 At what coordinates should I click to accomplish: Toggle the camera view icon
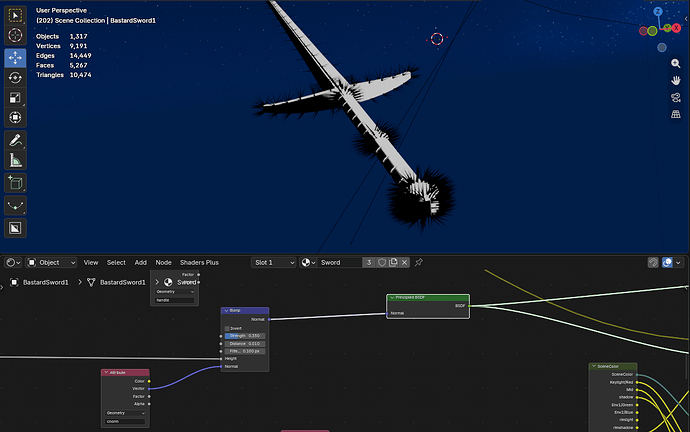point(675,97)
